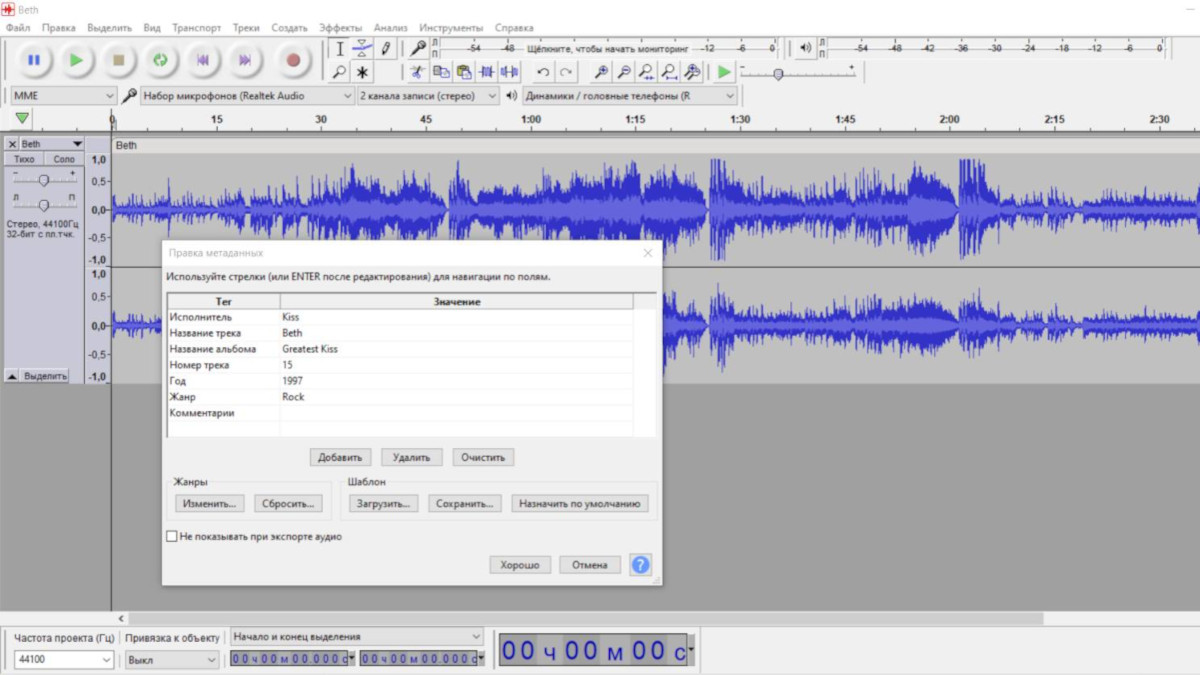
Task: Click the 'Хорошо' button in dialog
Action: click(x=520, y=565)
